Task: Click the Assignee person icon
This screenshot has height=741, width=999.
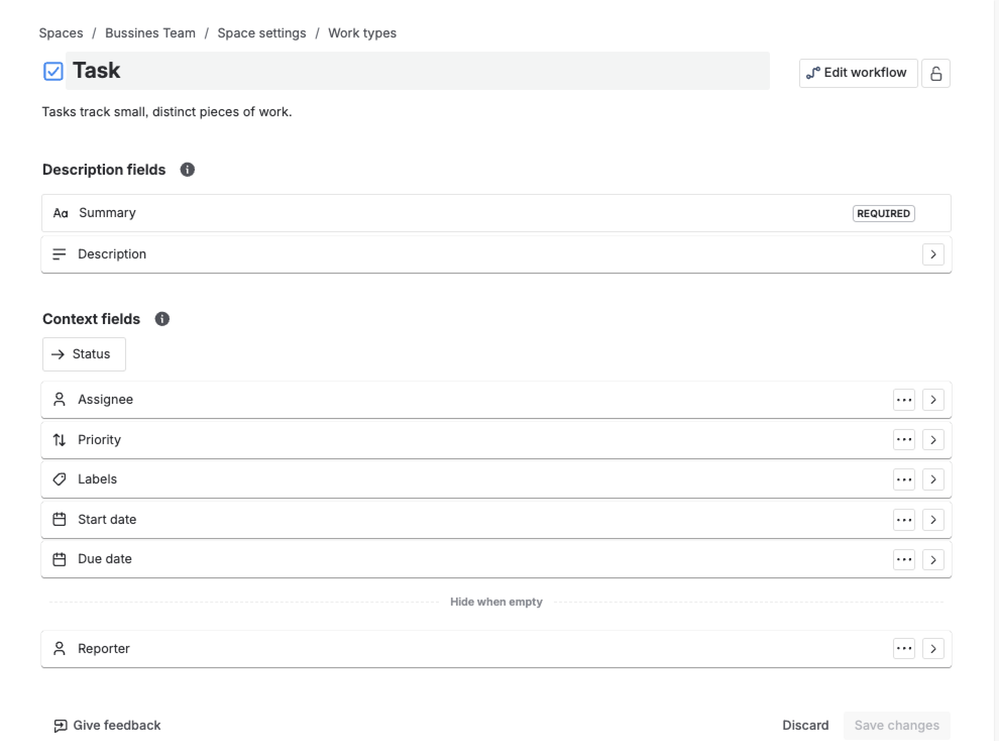Action: pos(61,399)
